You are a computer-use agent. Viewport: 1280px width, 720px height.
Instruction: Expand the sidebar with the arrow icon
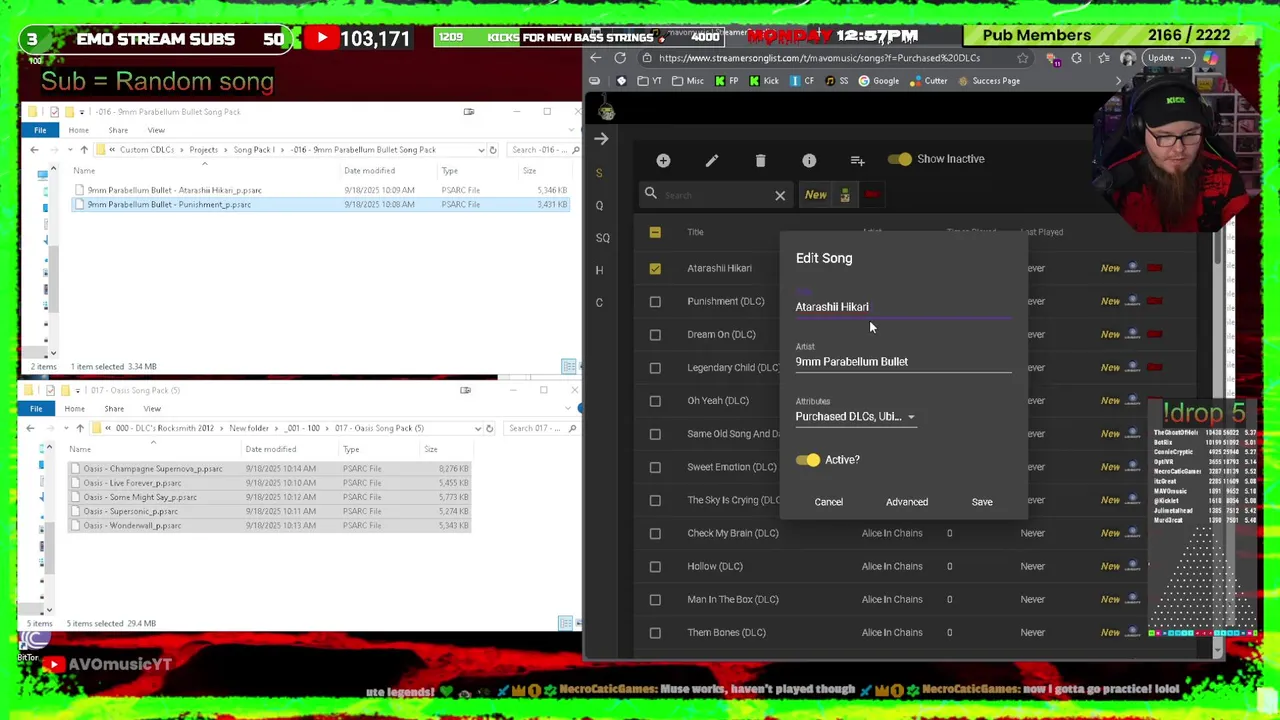(601, 139)
